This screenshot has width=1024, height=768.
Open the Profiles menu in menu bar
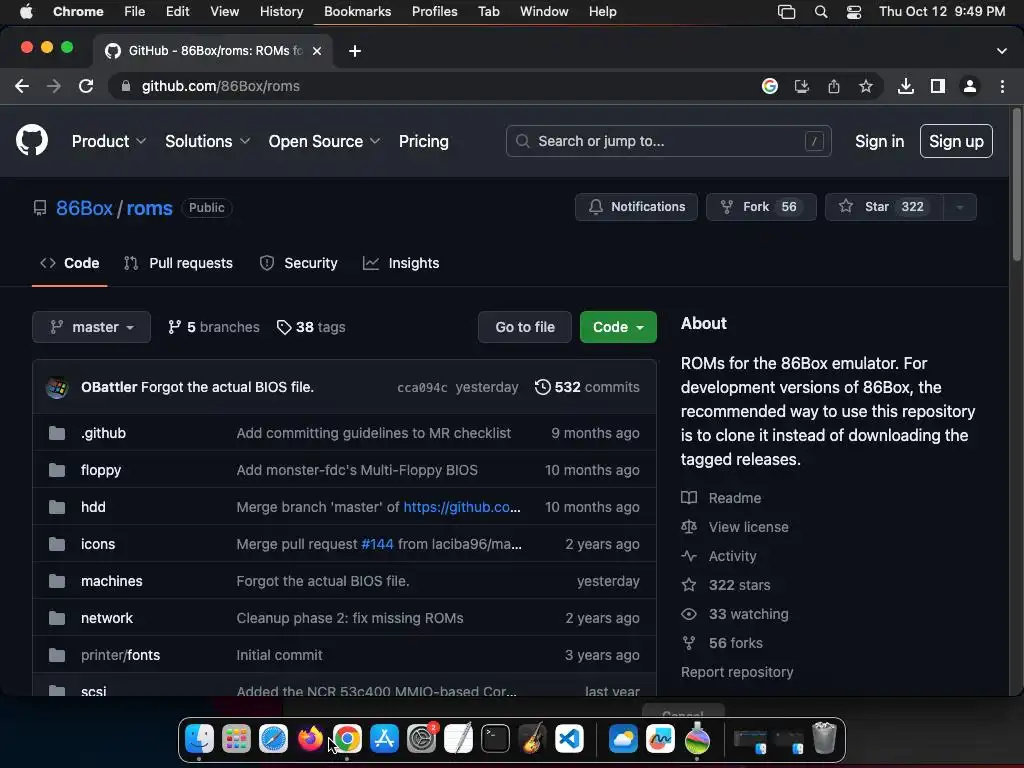tap(434, 12)
